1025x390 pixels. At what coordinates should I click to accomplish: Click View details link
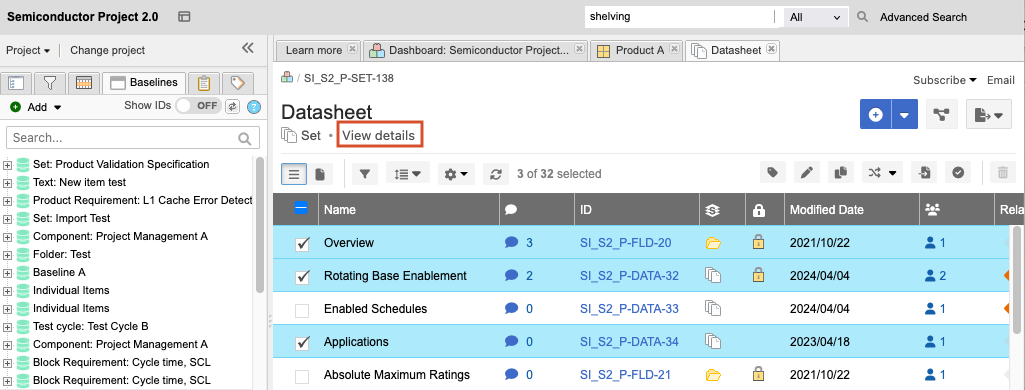tap(378, 135)
